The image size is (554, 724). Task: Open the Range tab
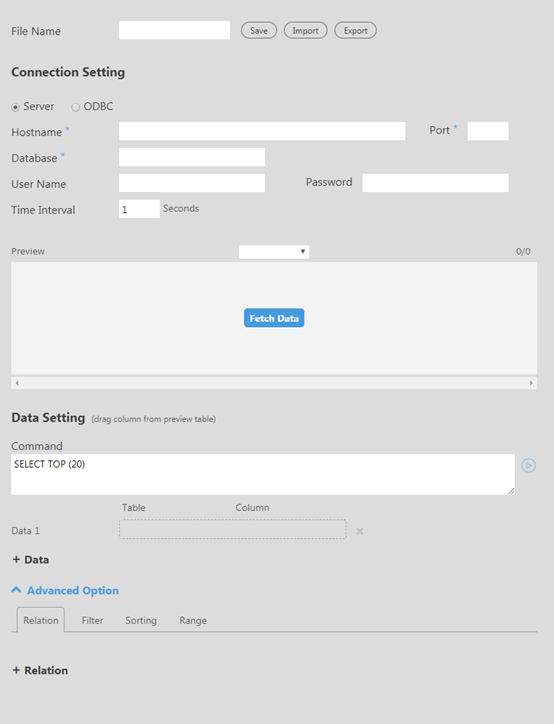[193, 621]
